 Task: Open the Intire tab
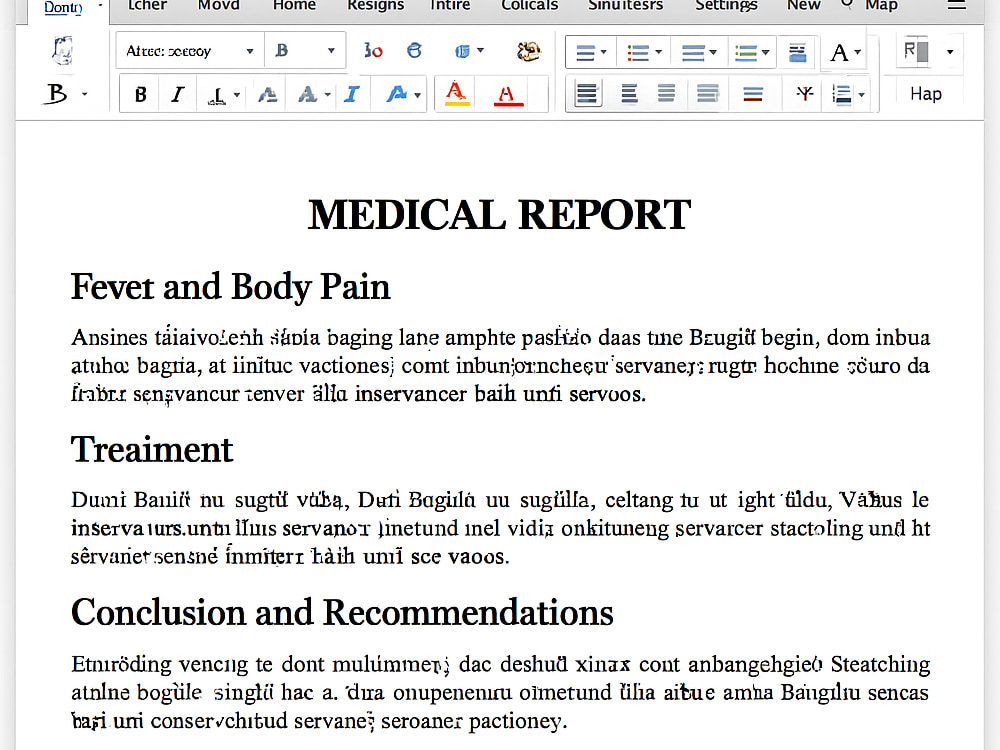450,5
